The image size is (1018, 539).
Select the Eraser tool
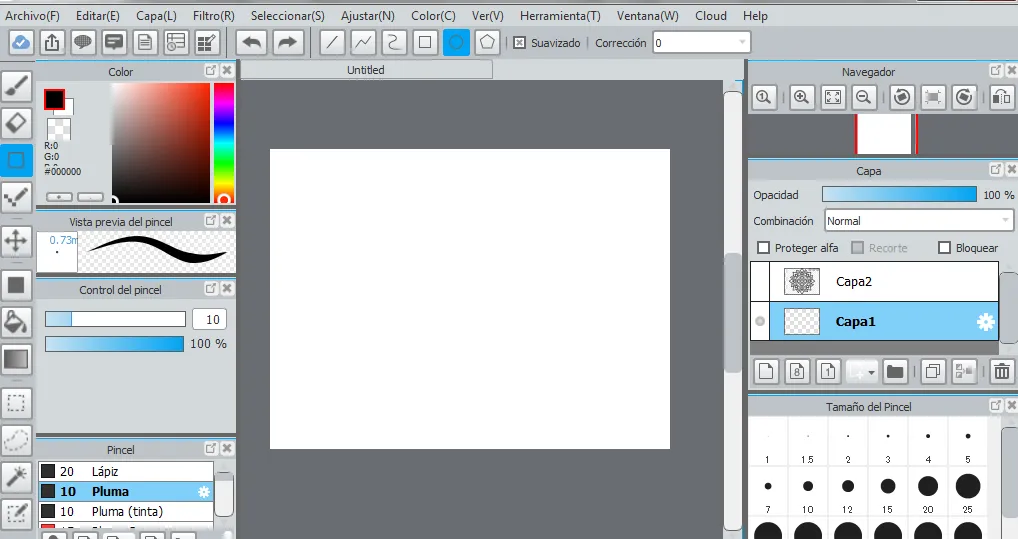click(x=16, y=123)
